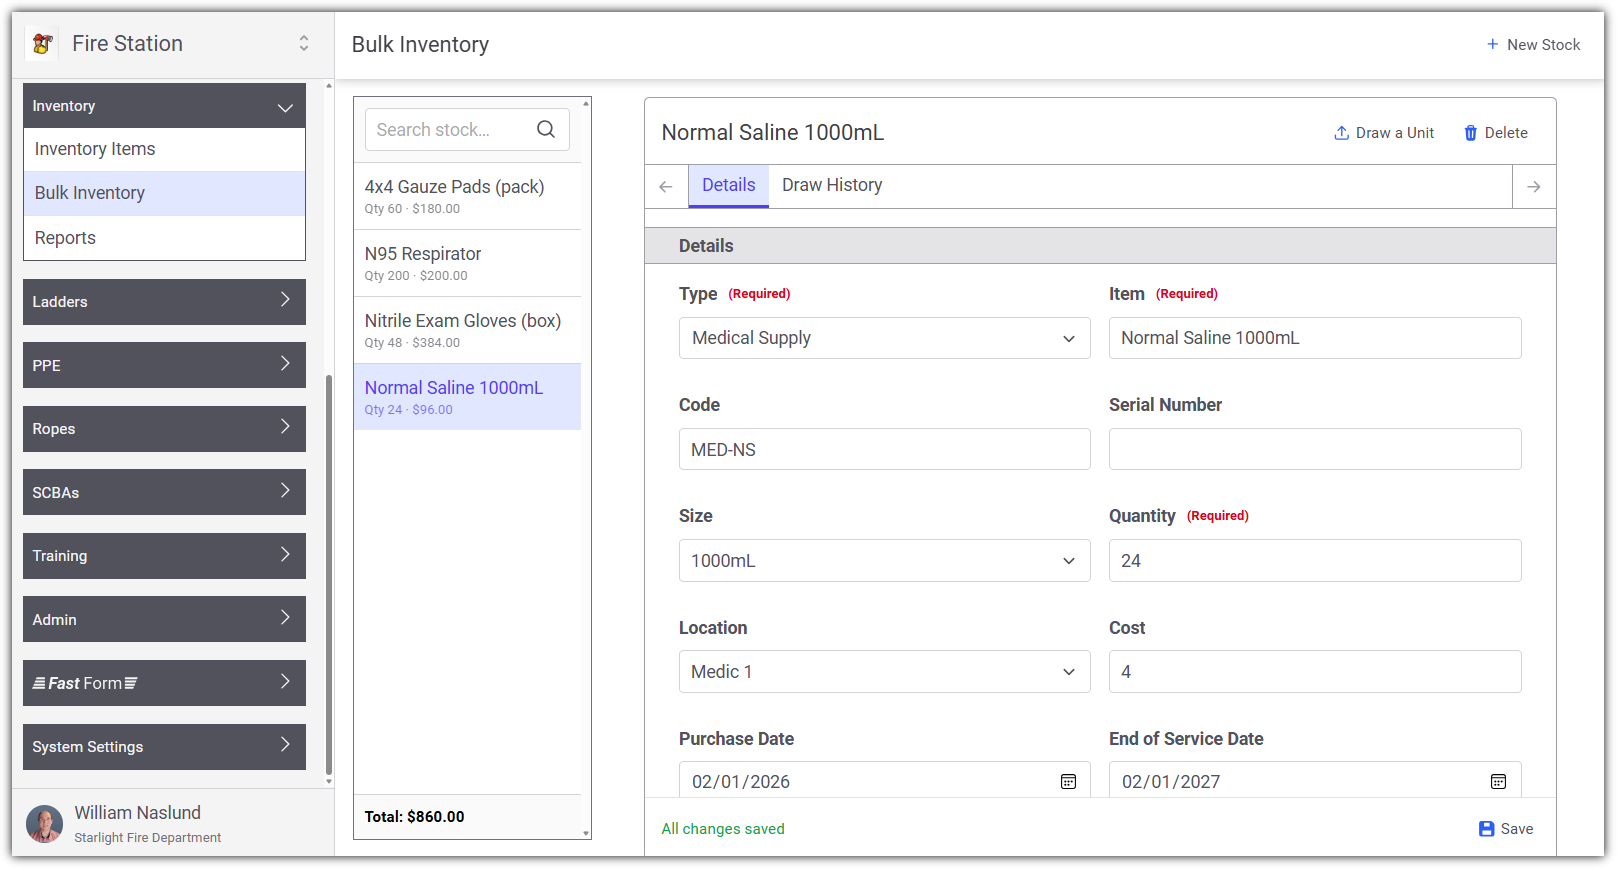Toggle the Fire Station switcher arrows
Image resolution: width=1617 pixels, height=869 pixels.
pyautogui.click(x=304, y=43)
